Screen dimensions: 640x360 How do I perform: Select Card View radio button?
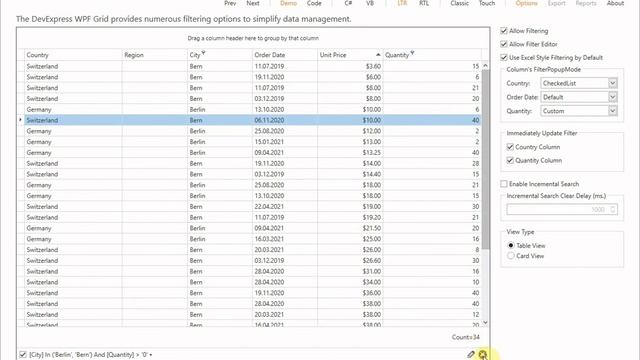pyautogui.click(x=511, y=256)
